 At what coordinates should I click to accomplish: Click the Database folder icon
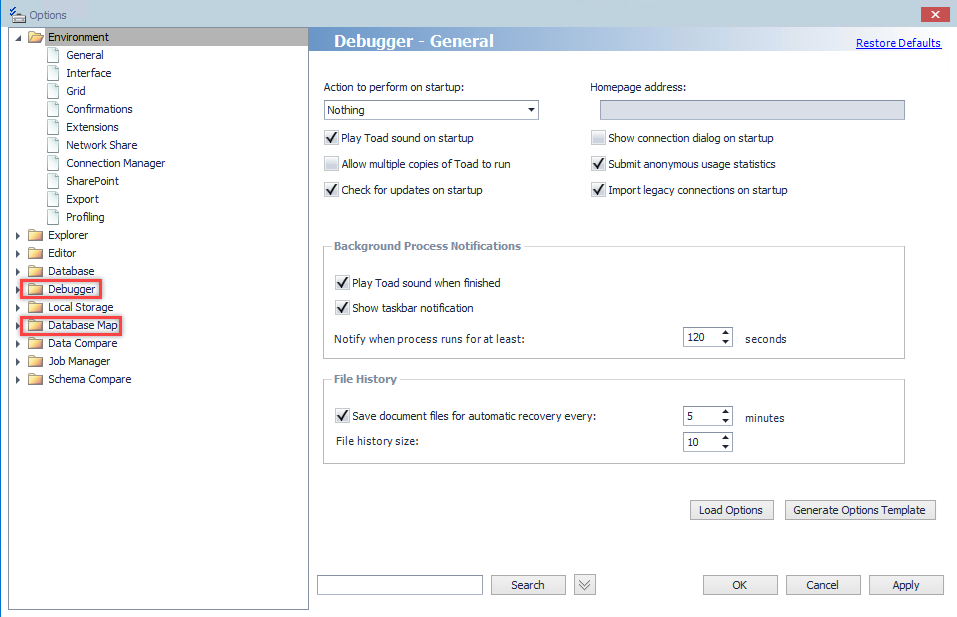click(x=36, y=271)
